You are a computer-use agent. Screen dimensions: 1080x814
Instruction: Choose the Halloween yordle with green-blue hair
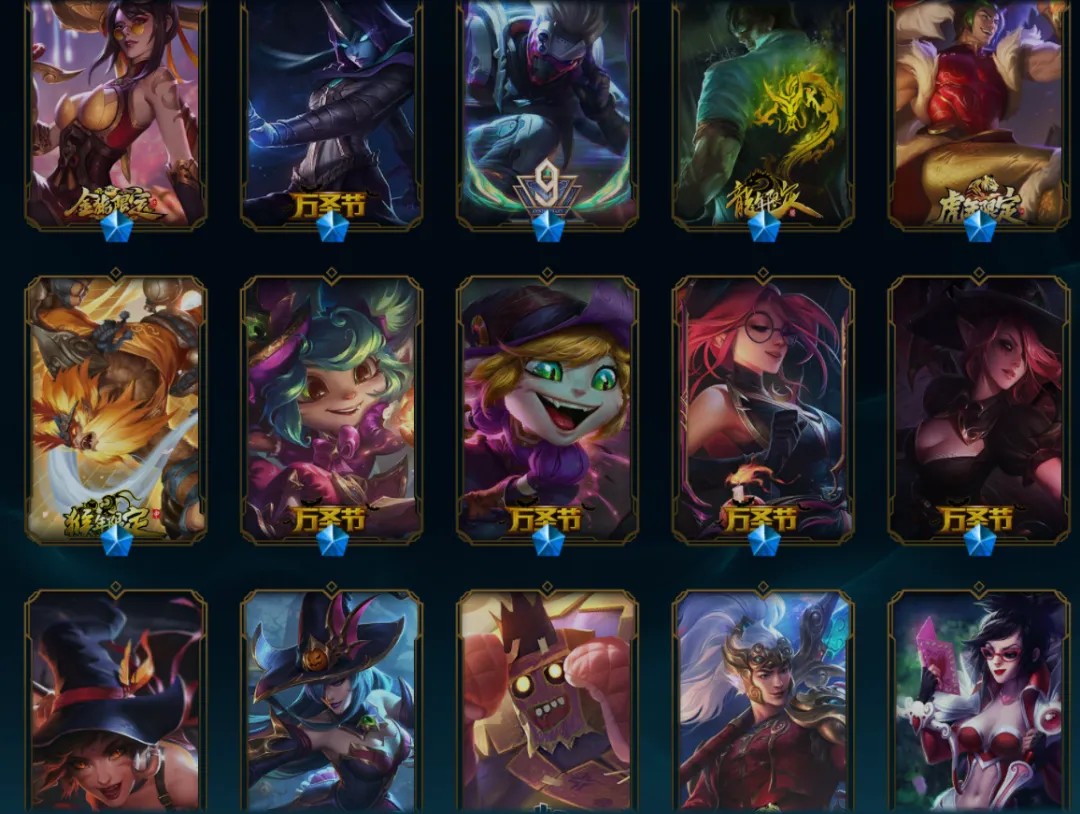coord(331,410)
